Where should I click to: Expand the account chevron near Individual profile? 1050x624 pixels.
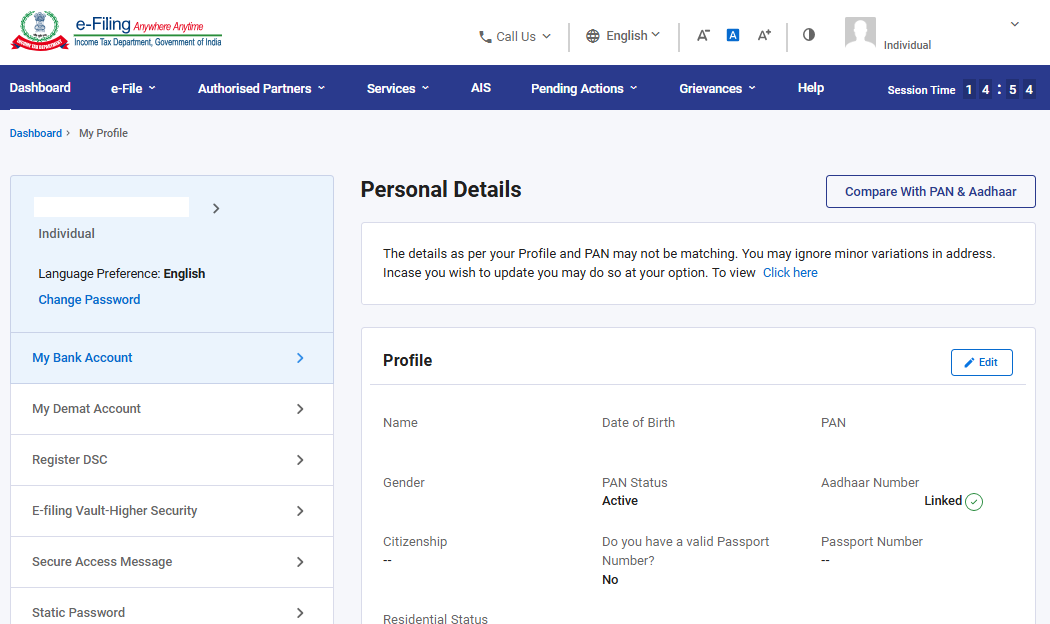pos(1014,23)
